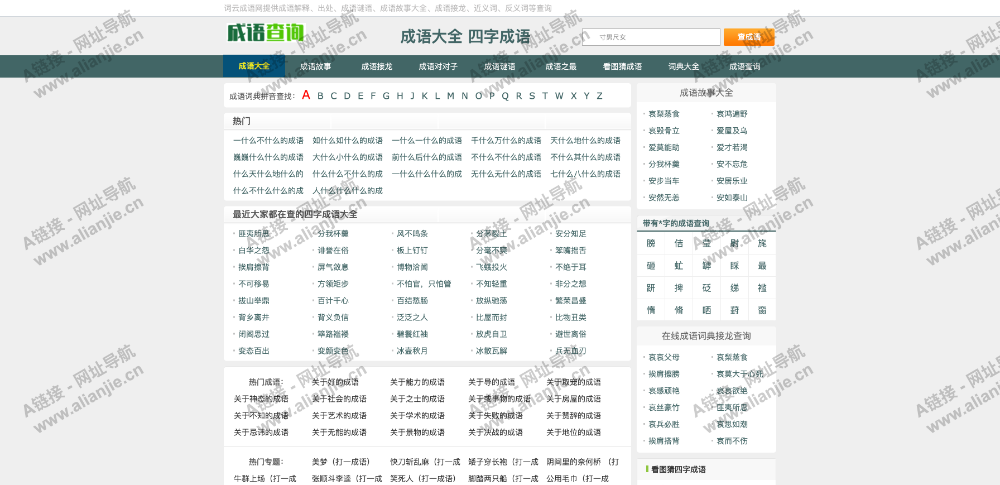Open the 成语之最 navigation tab
Image resolution: width=1000 pixels, height=485 pixels.
[x=561, y=66]
